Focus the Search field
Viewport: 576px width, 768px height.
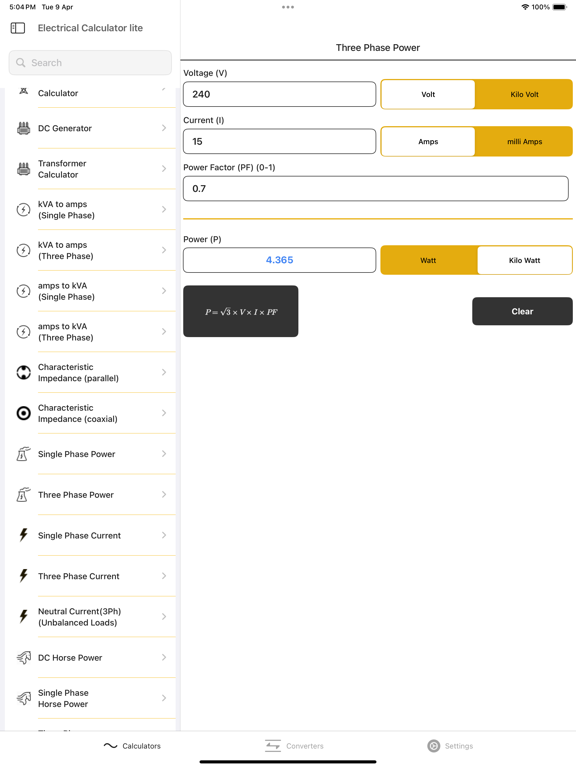coord(90,63)
